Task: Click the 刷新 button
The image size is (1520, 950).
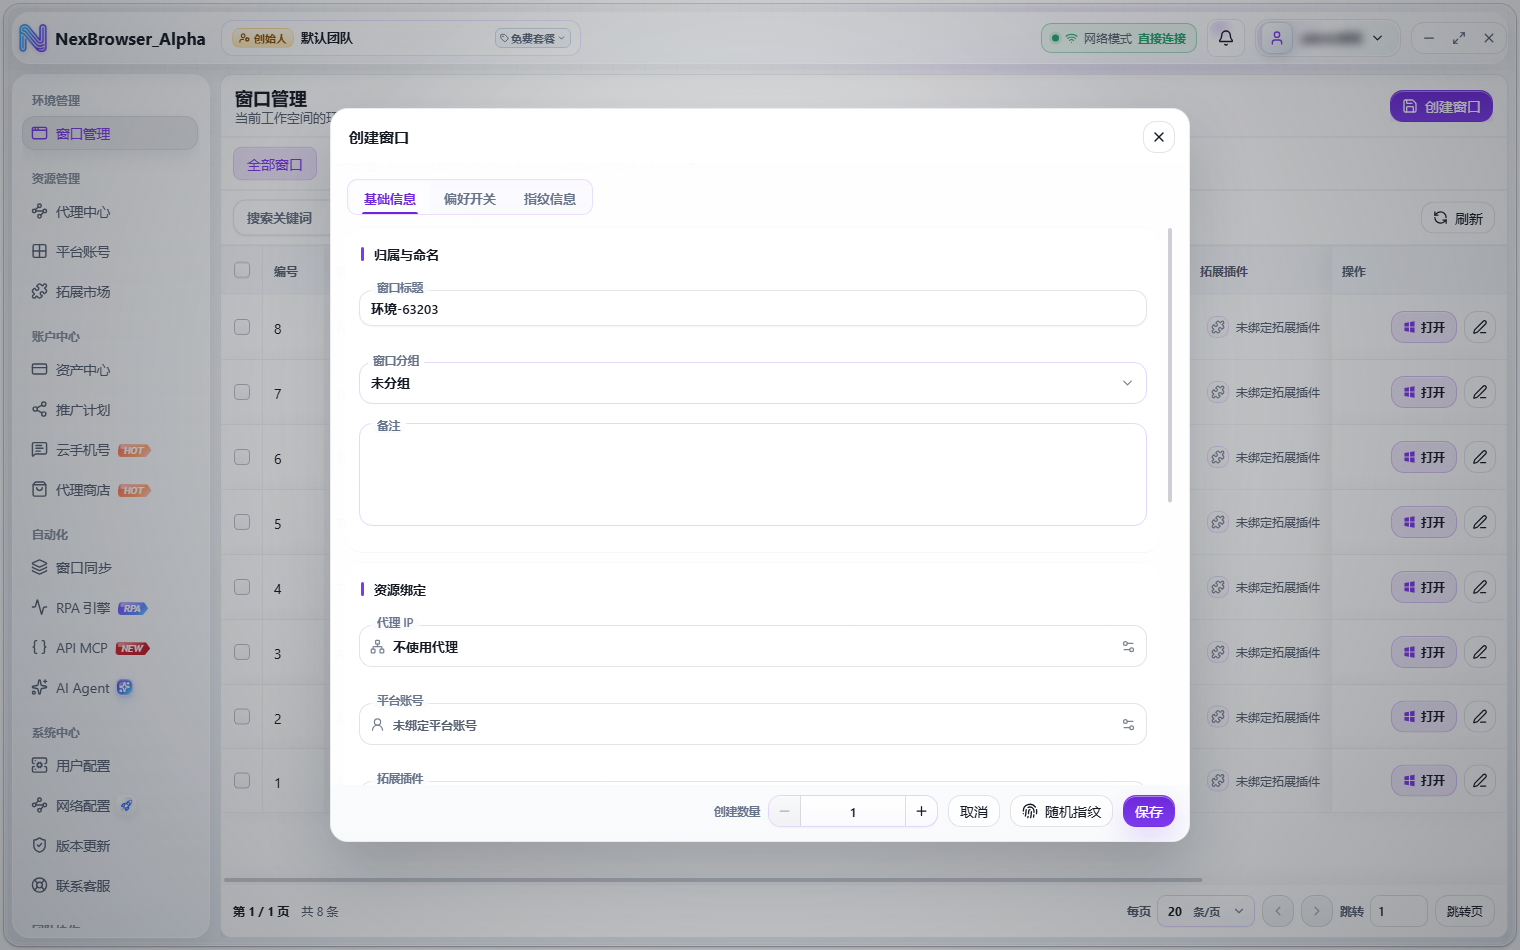Action: pos(1458,218)
